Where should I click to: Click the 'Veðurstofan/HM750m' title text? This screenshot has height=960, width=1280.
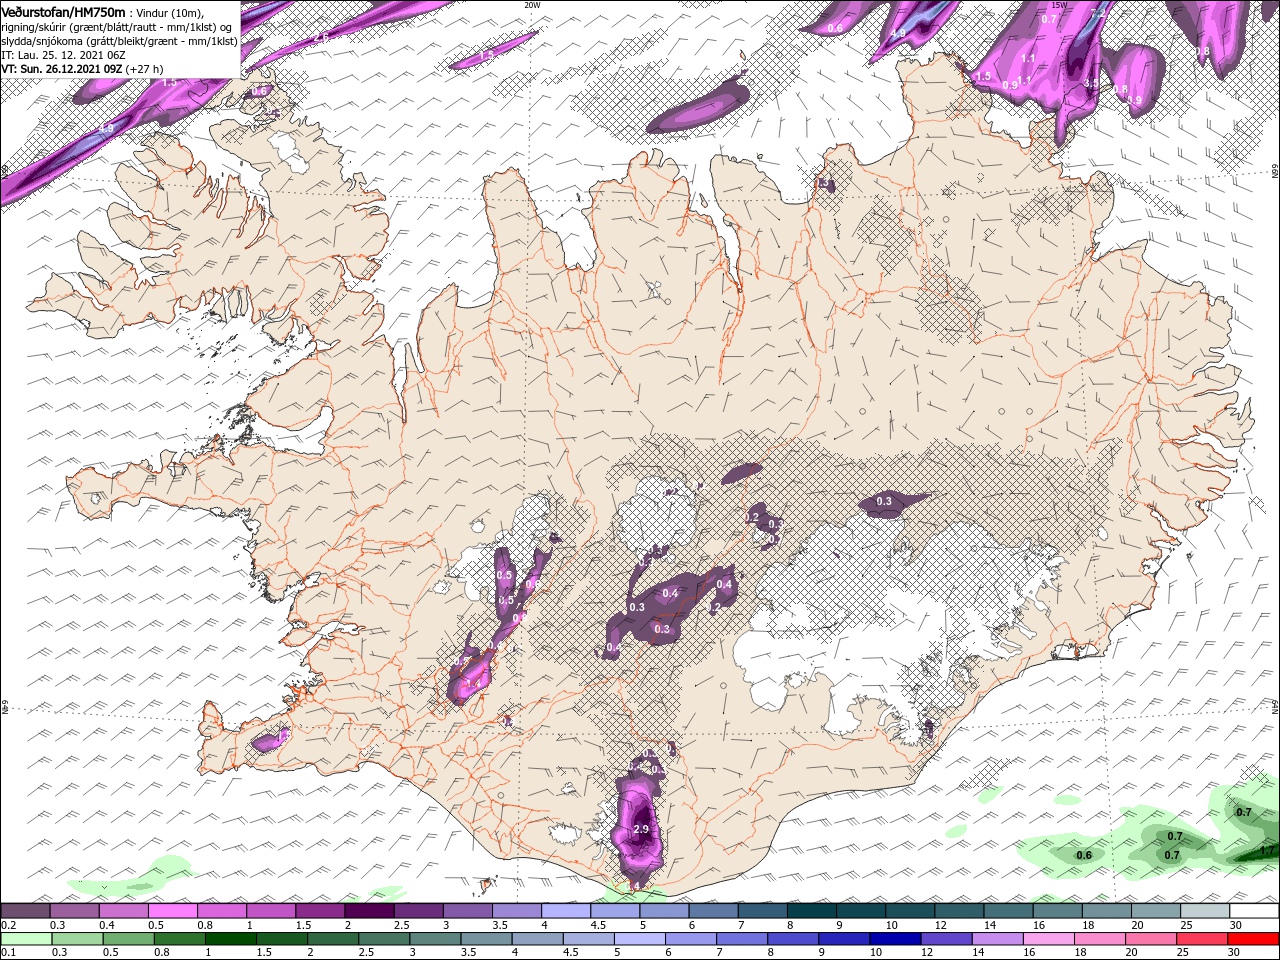pyautogui.click(x=63, y=12)
